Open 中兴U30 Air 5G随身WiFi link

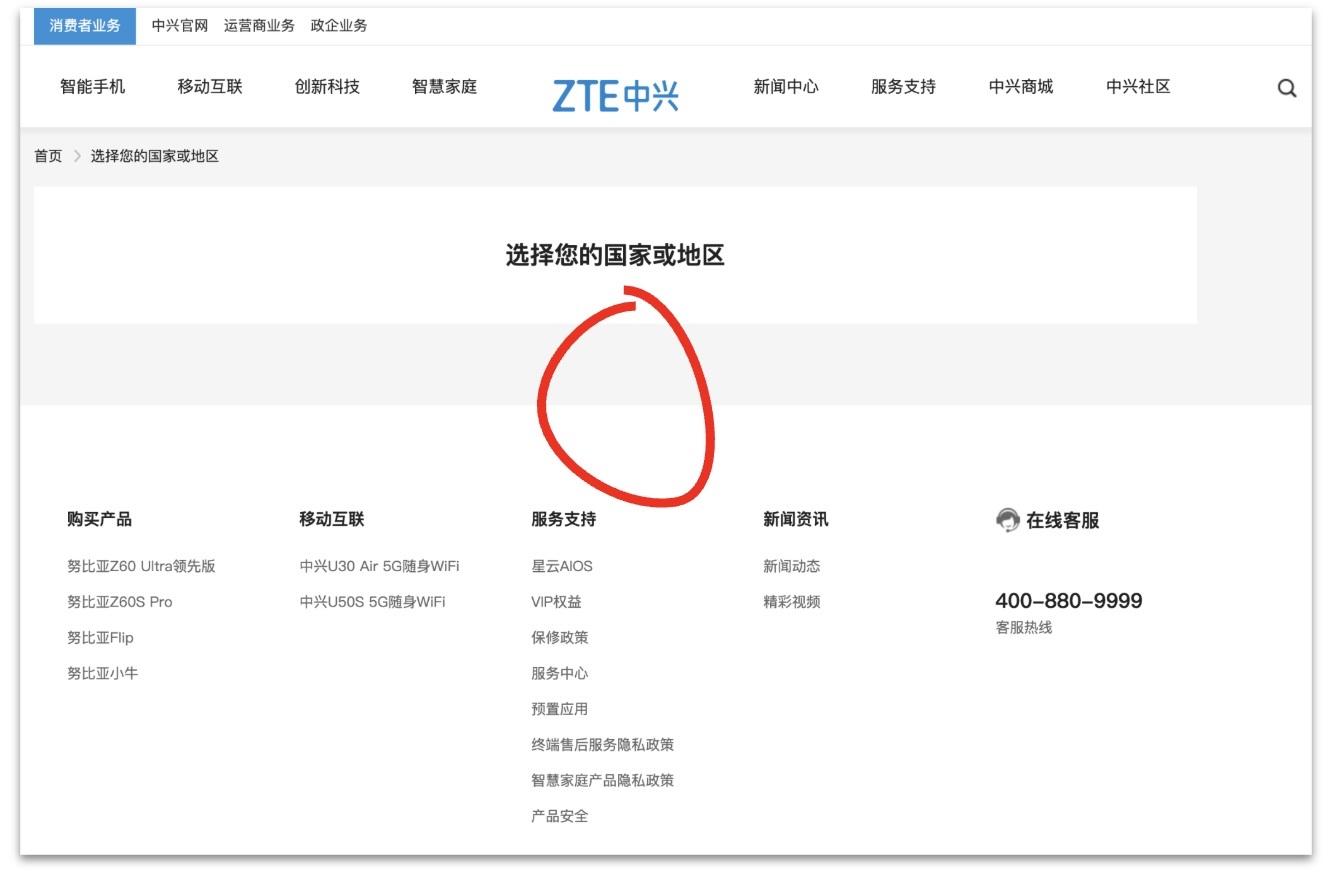(379, 566)
